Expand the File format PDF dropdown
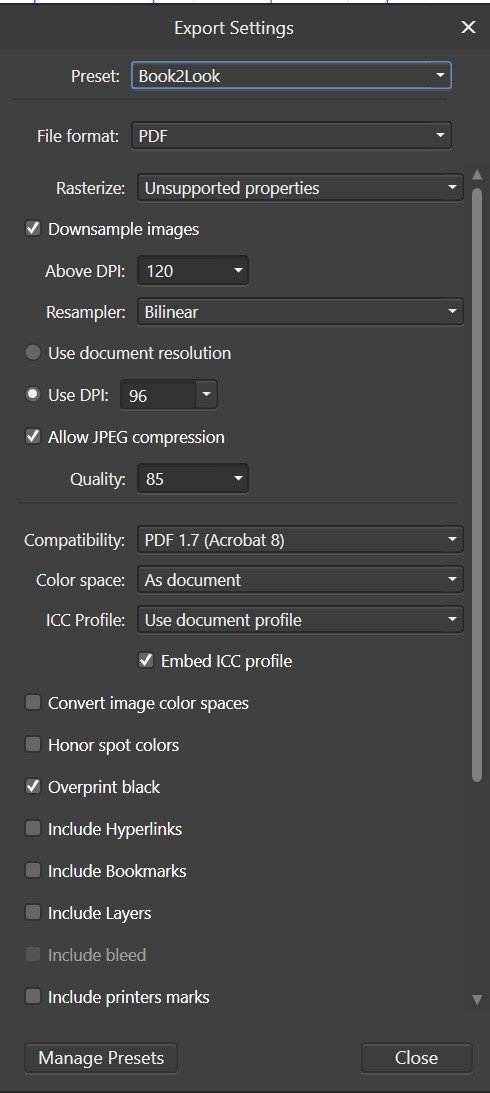This screenshot has width=490, height=1093. pyautogui.click(x=291, y=135)
